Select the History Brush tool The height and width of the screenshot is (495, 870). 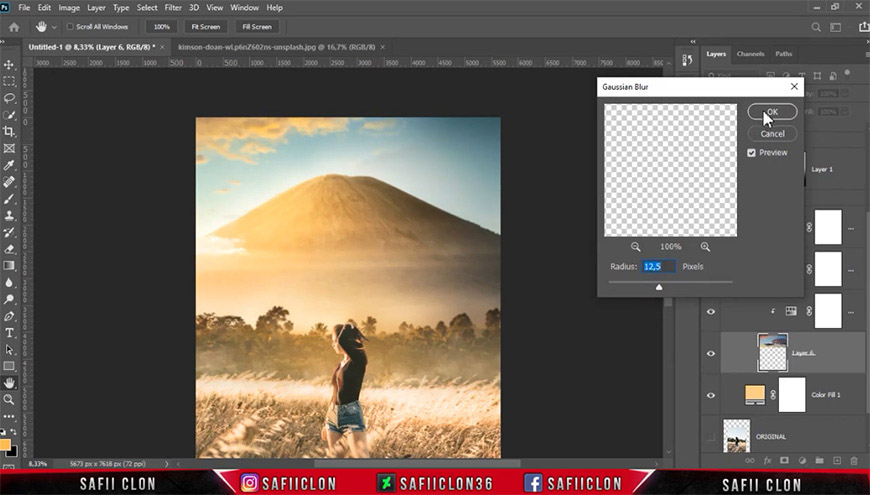pos(9,232)
